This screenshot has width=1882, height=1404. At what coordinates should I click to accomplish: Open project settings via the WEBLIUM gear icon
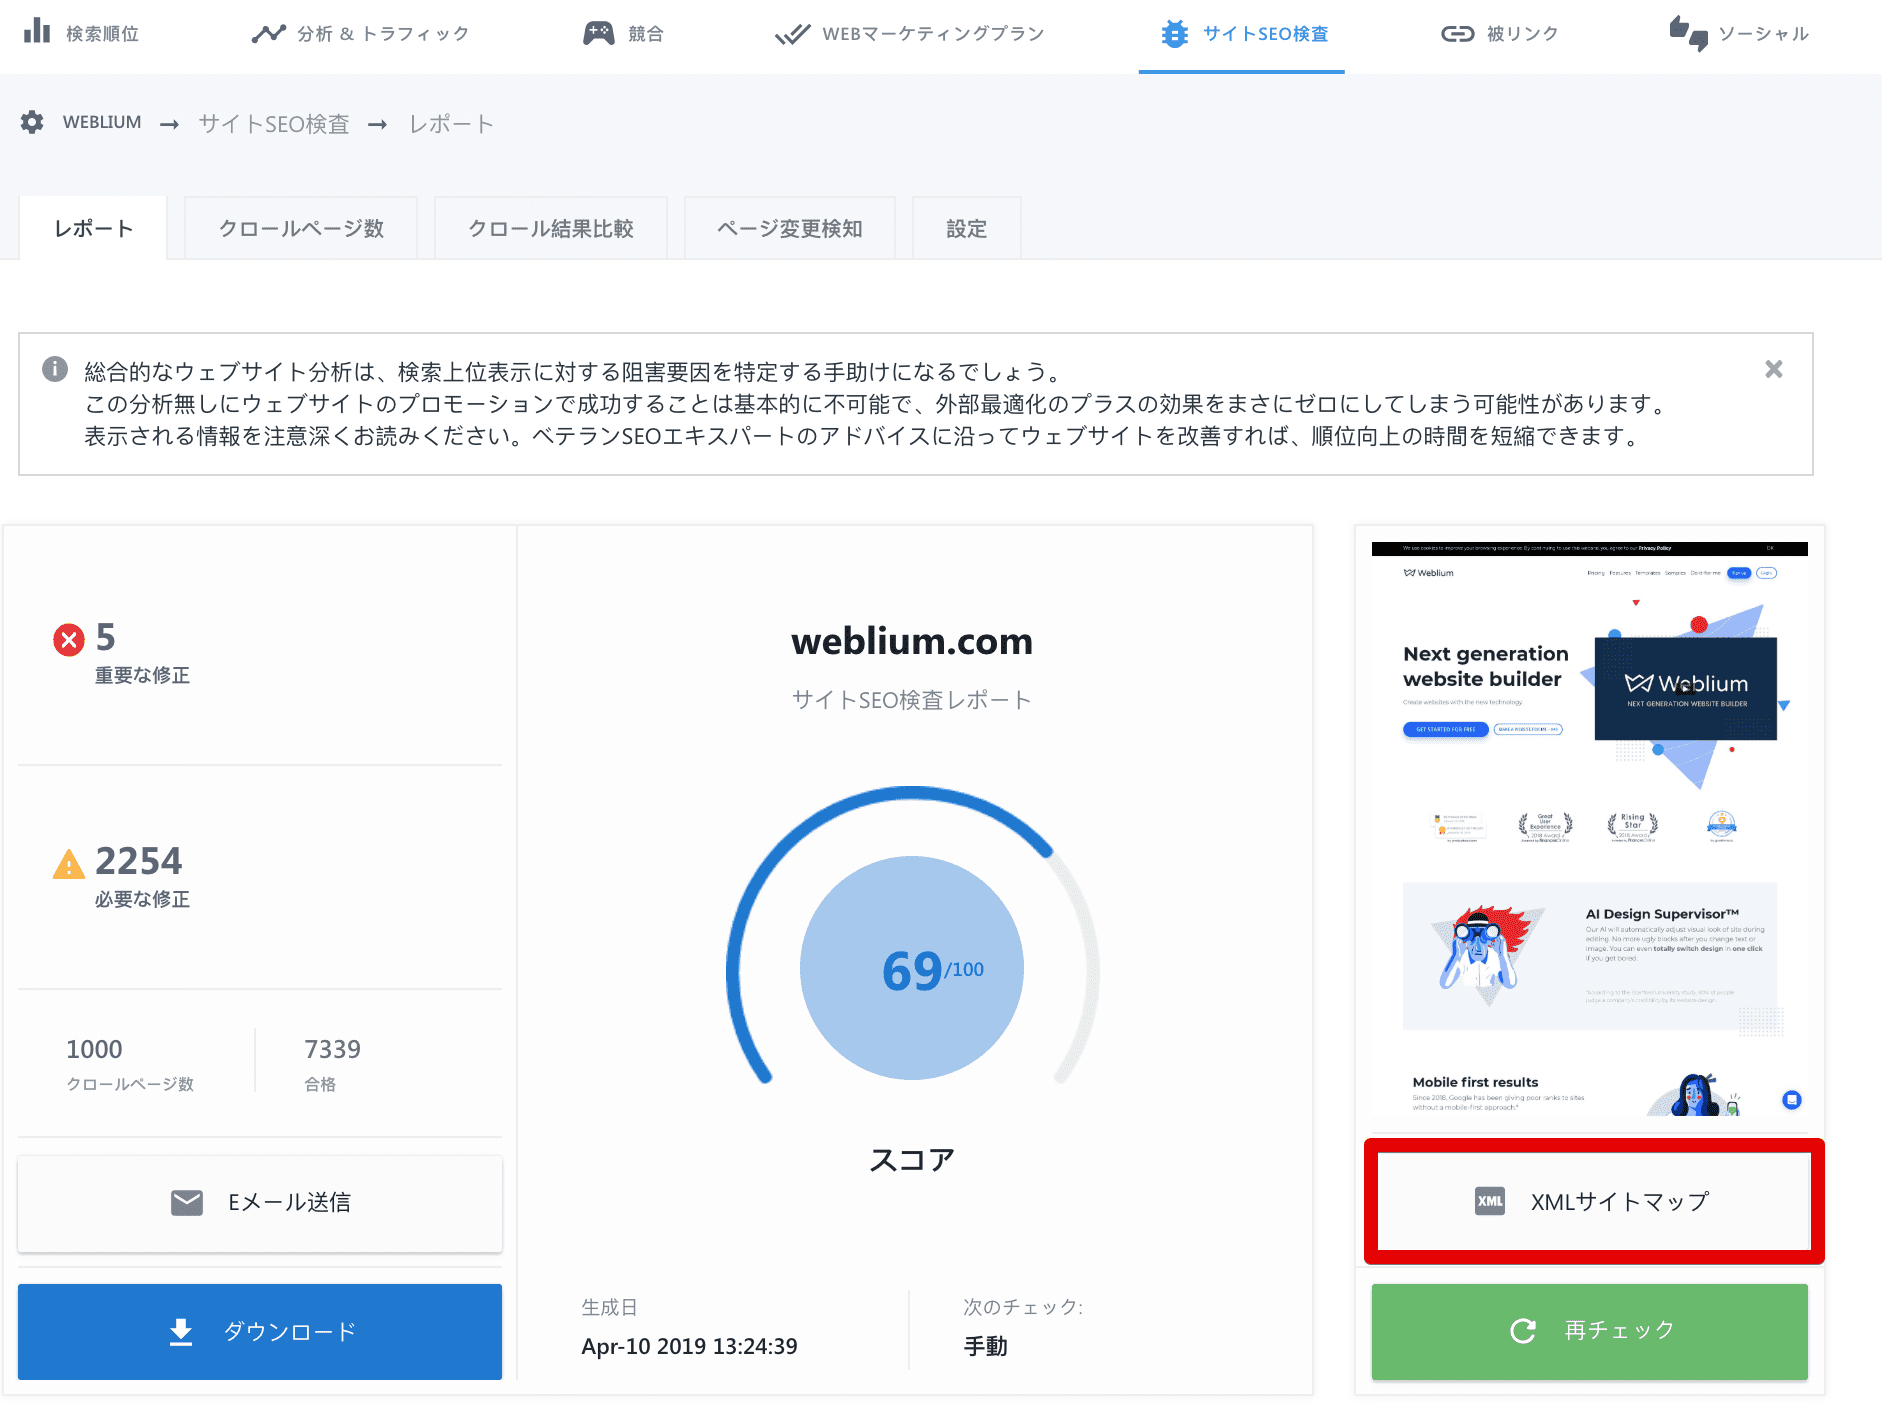point(32,122)
